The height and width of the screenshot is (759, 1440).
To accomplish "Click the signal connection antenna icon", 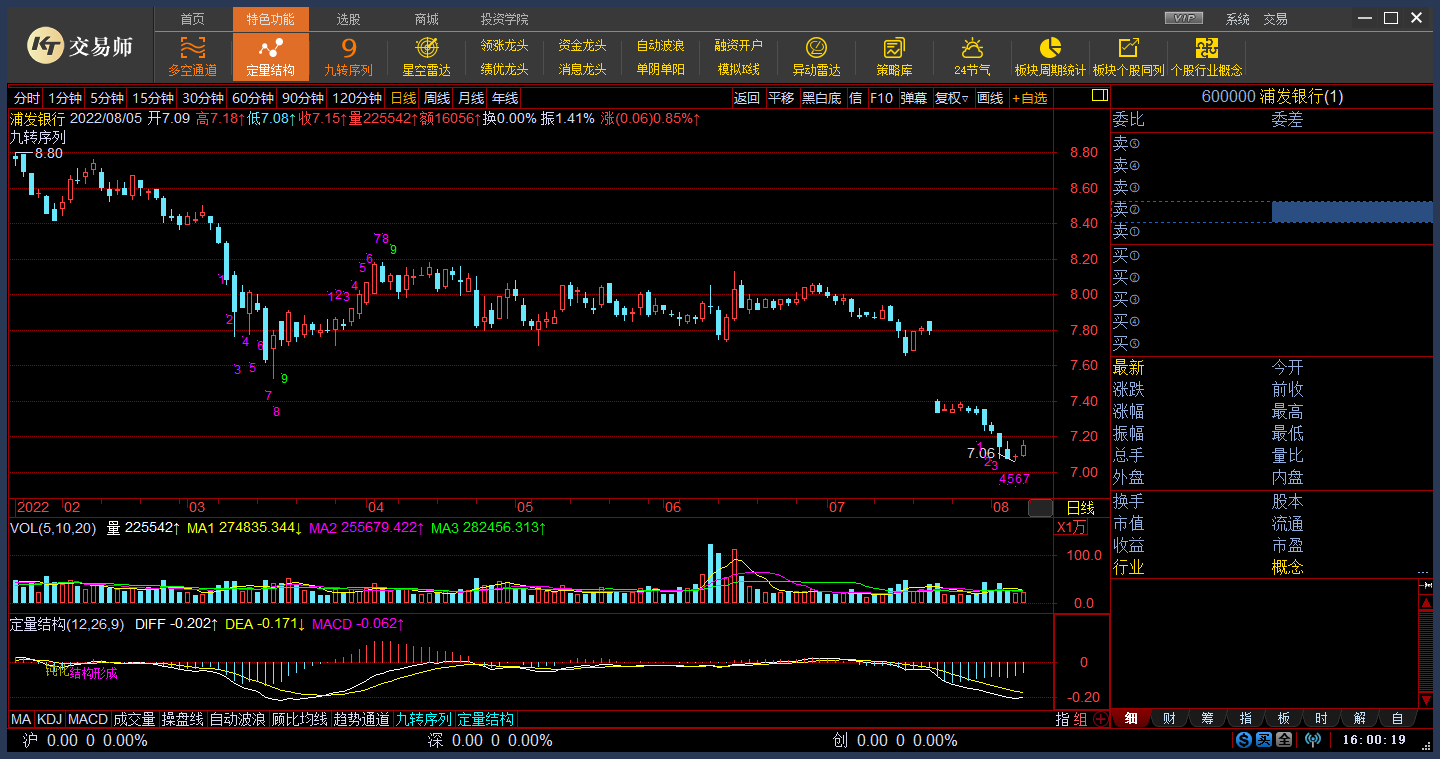I will point(1313,740).
